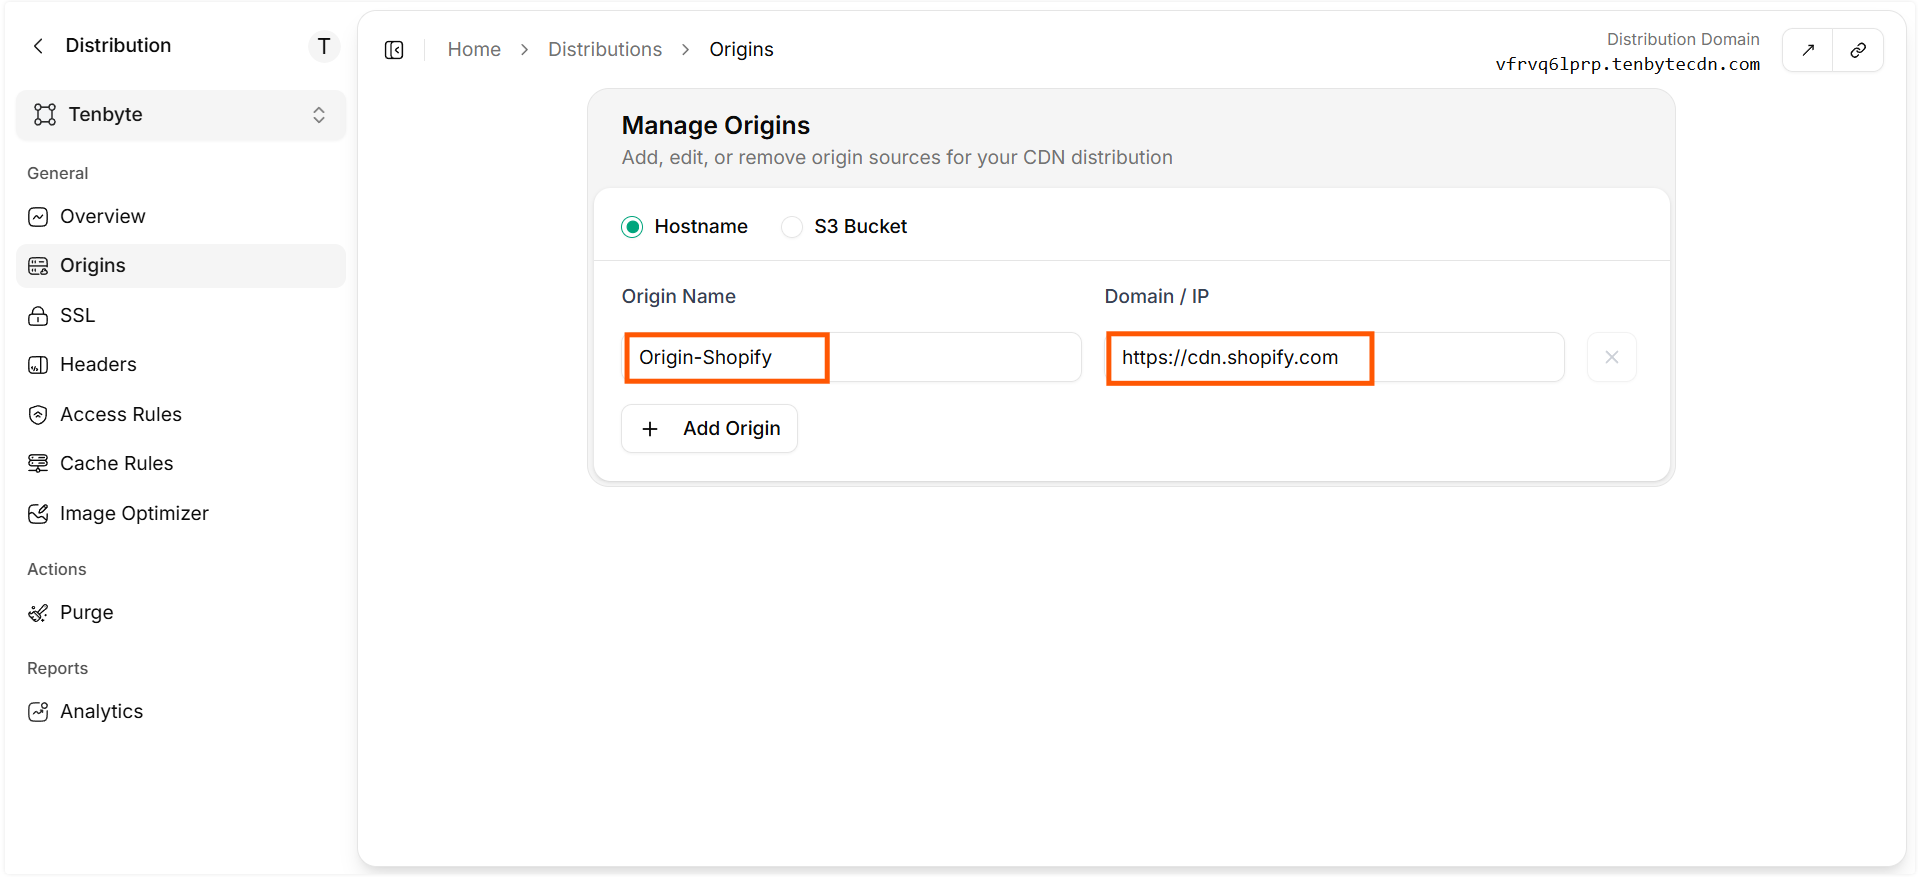Screen dimensions: 1918x877
Task: Click the vfrvq6lprp.tenbytecdn.com domain text
Action: coord(1627,65)
